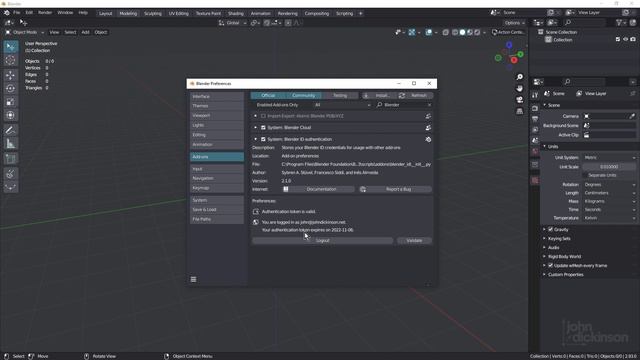Activate the Select Box tool

tap(11, 47)
